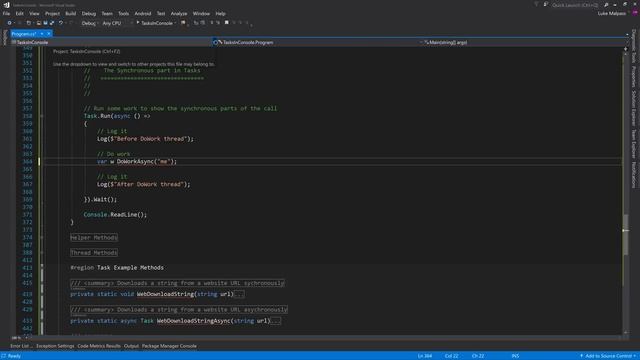The width and height of the screenshot is (640, 360).
Task: Open the View menu
Action: 34,13
